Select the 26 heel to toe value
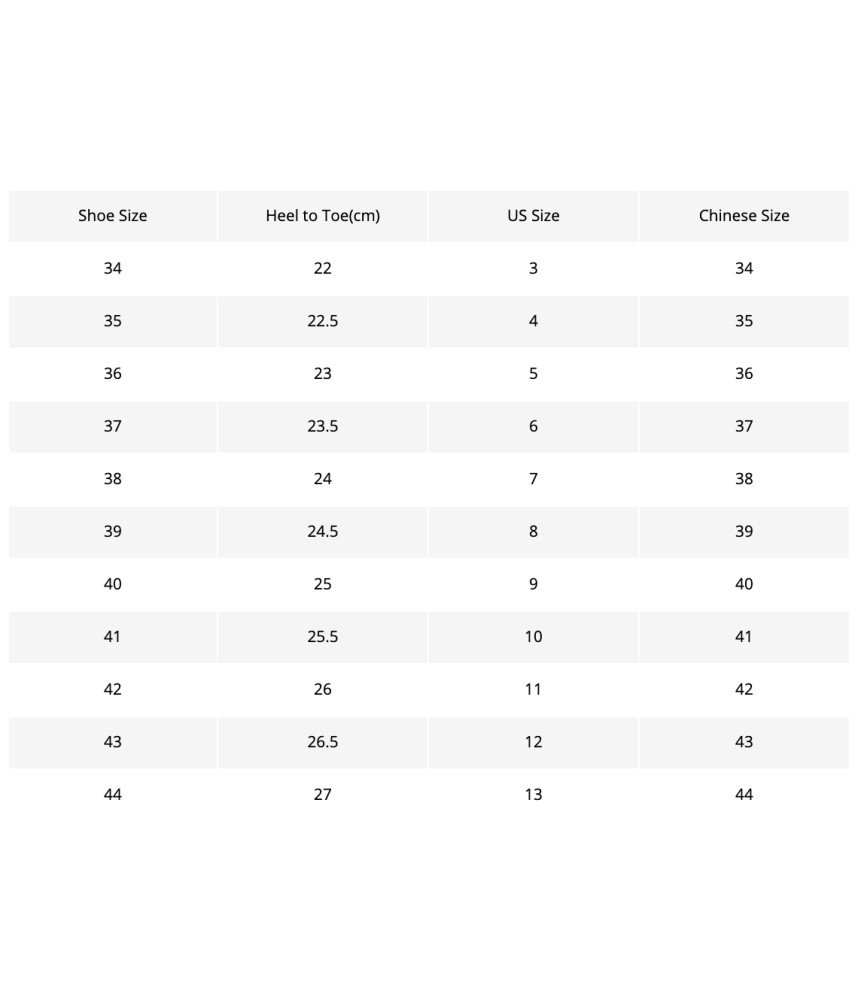Screen dimensions: 864x1000 coord(323,689)
